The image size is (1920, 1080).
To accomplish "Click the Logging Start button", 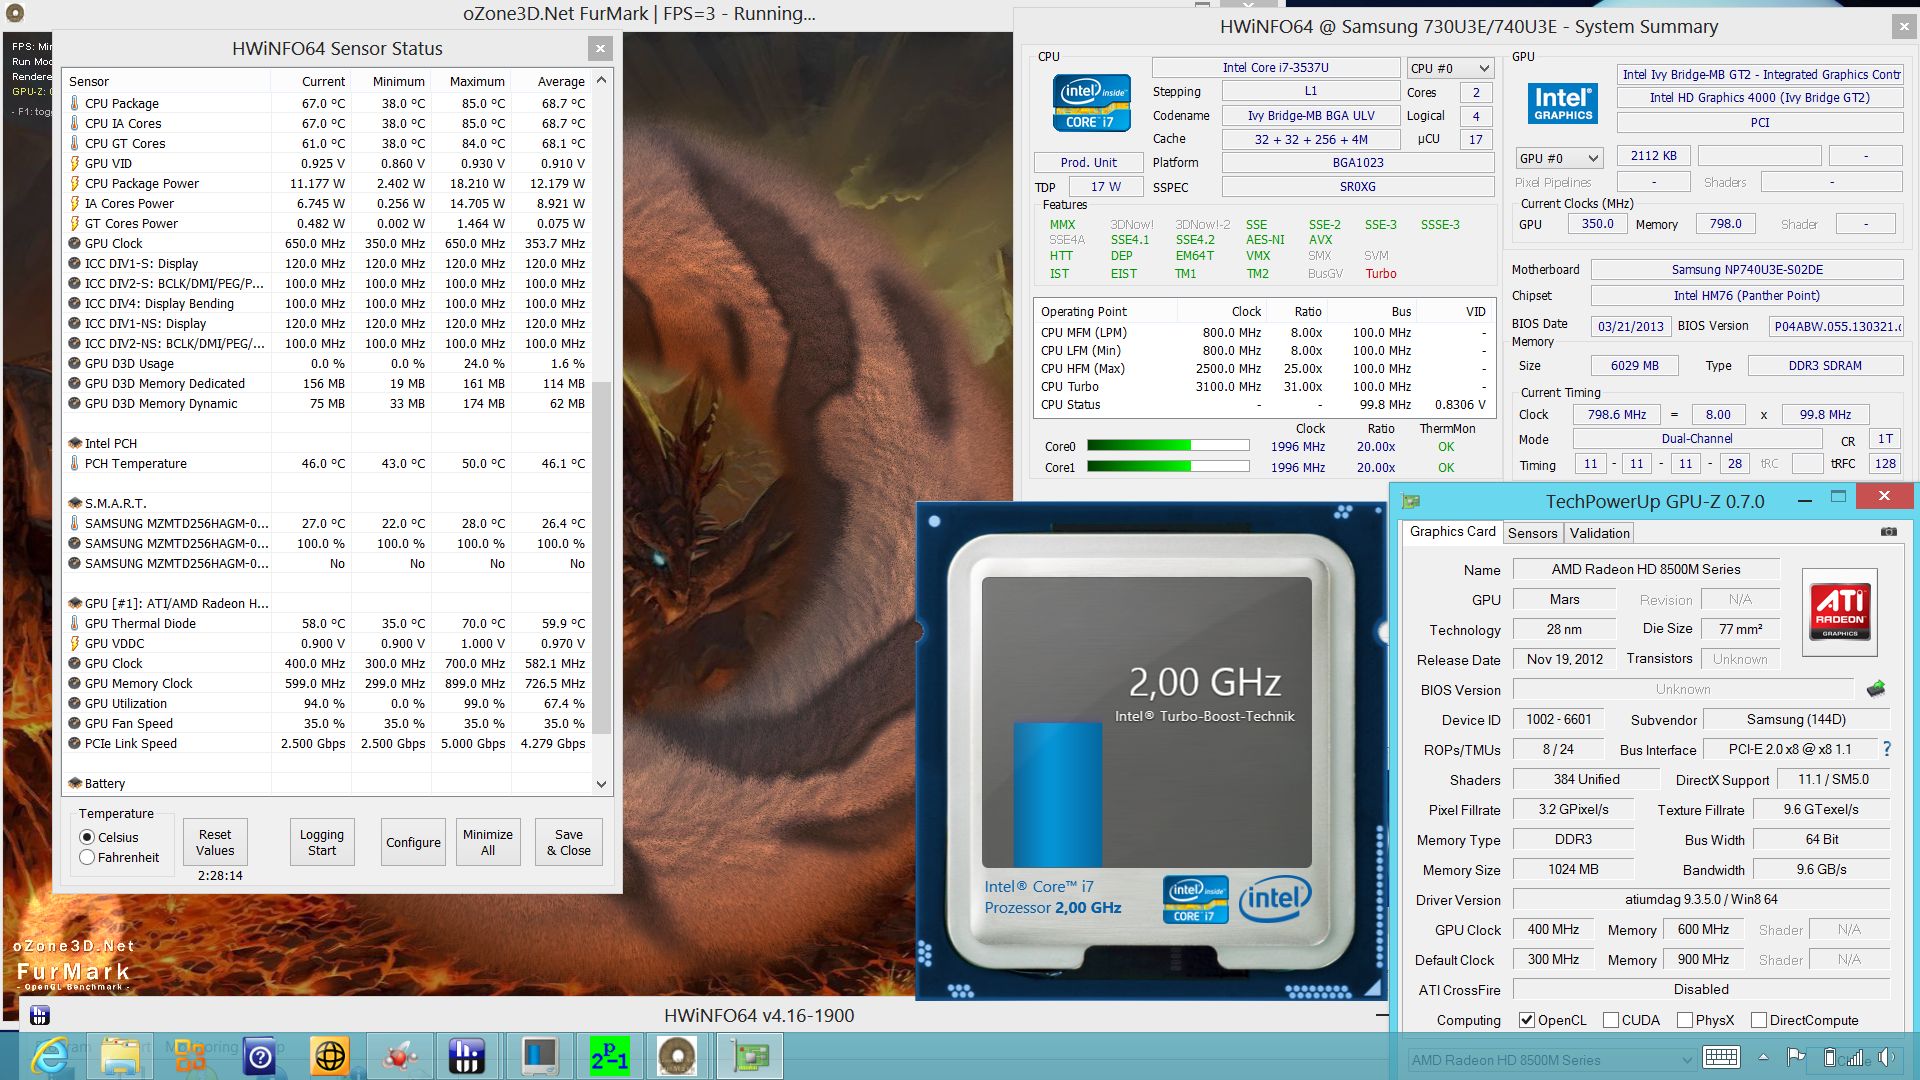I will [322, 842].
